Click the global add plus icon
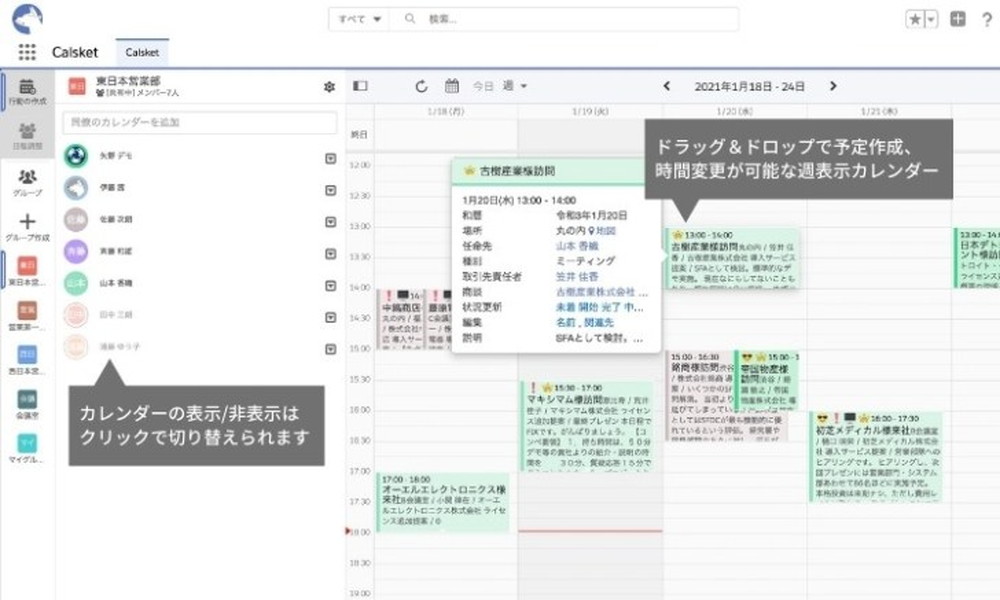1000x600 pixels. click(958, 19)
